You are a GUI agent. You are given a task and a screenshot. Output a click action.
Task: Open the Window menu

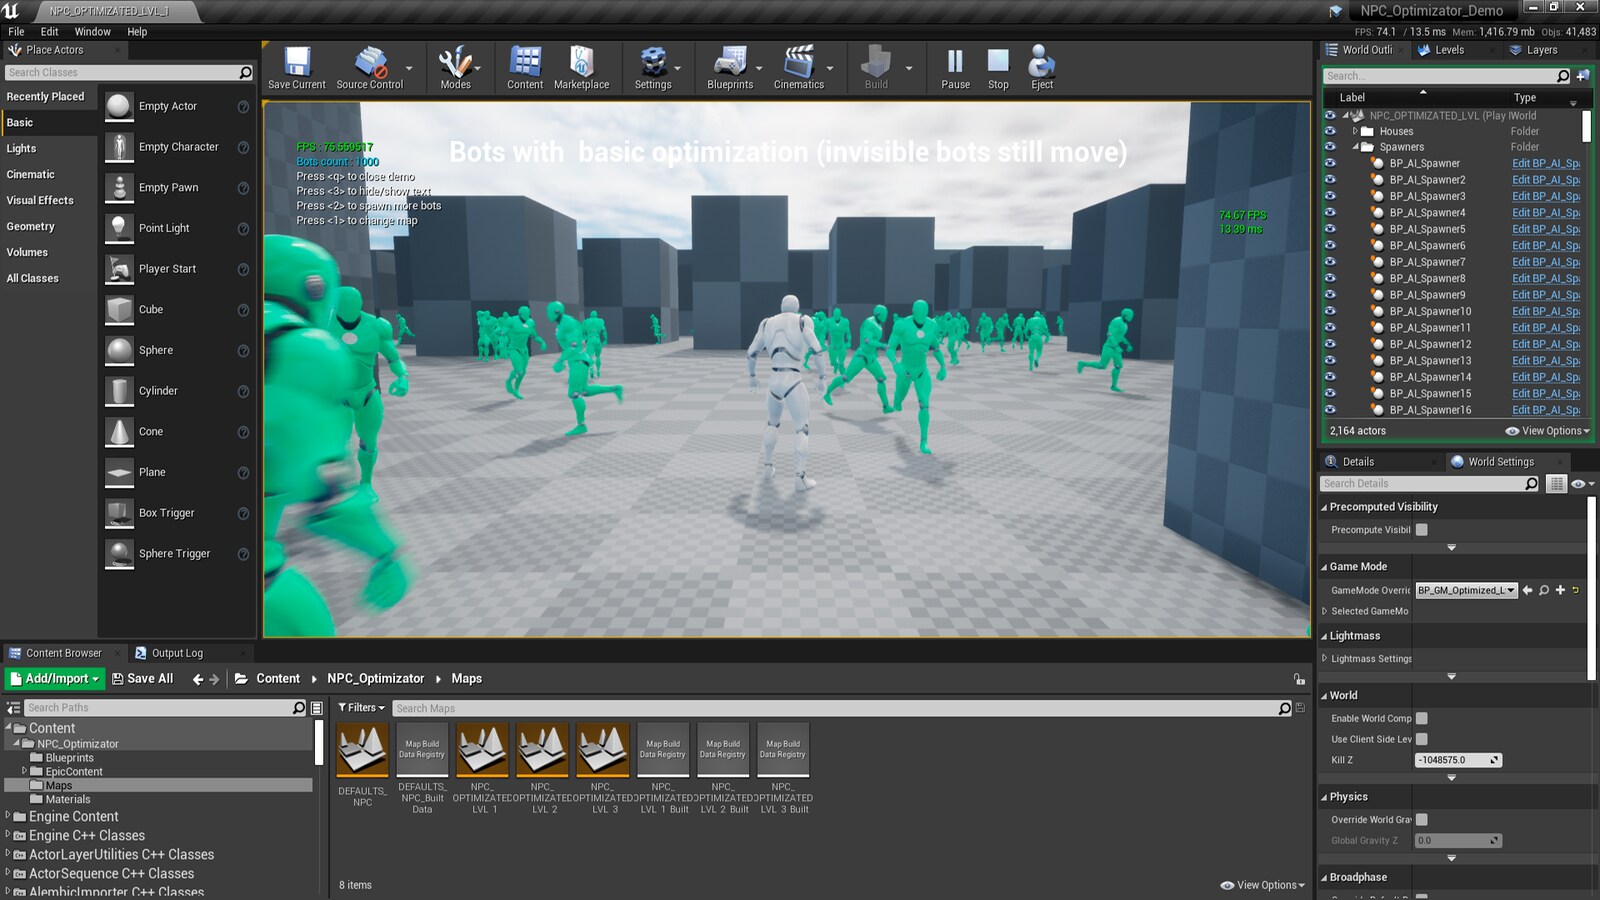pyautogui.click(x=92, y=32)
